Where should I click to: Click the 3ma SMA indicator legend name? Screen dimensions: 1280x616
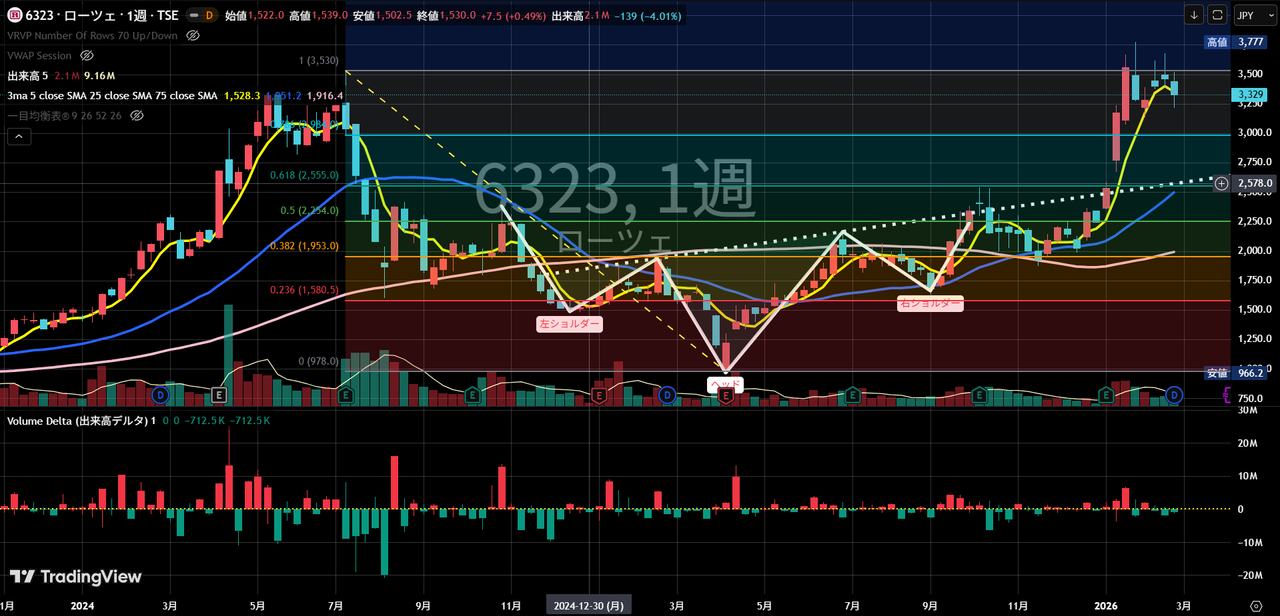point(112,96)
